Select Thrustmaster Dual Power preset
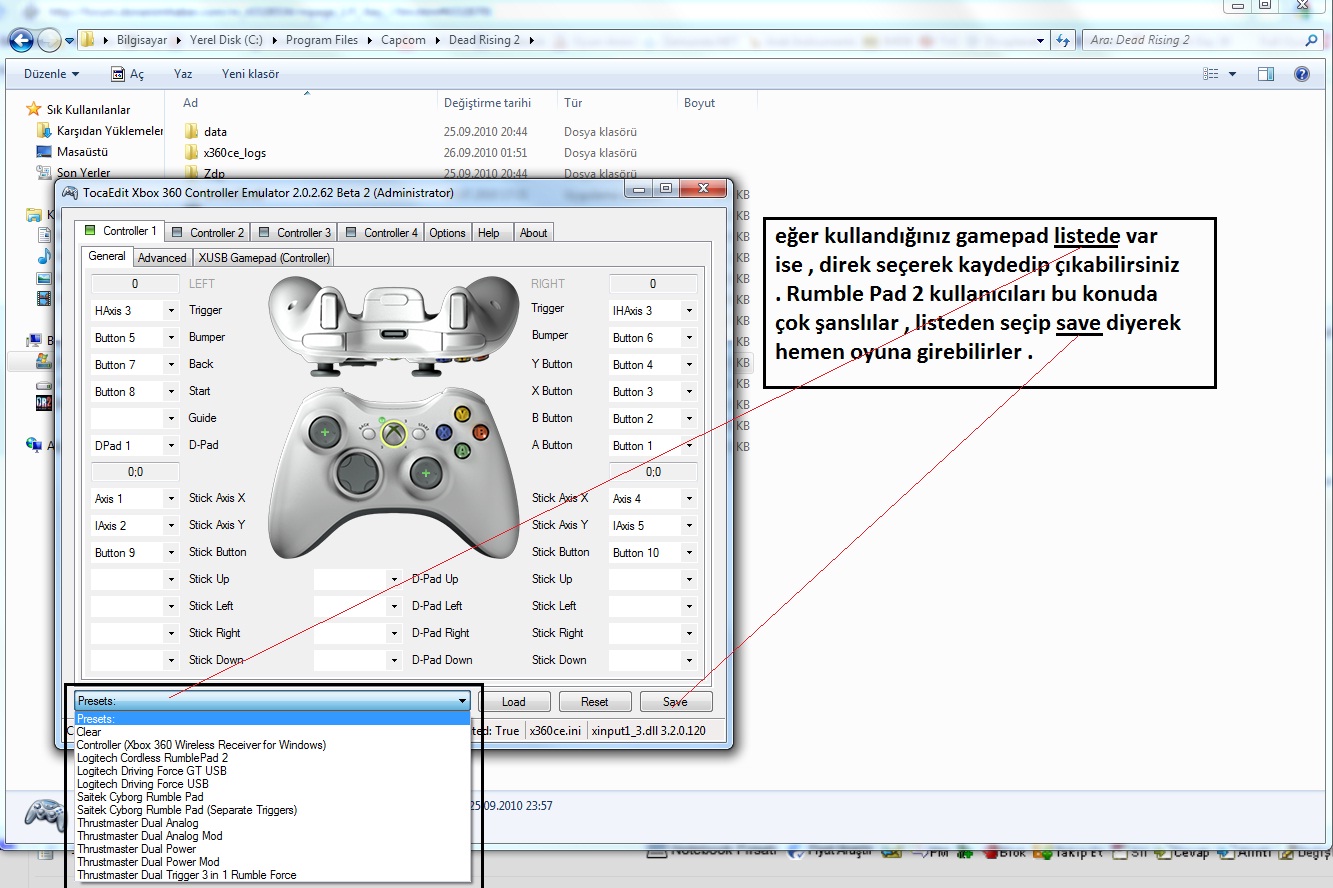The image size is (1333, 888). 272,849
